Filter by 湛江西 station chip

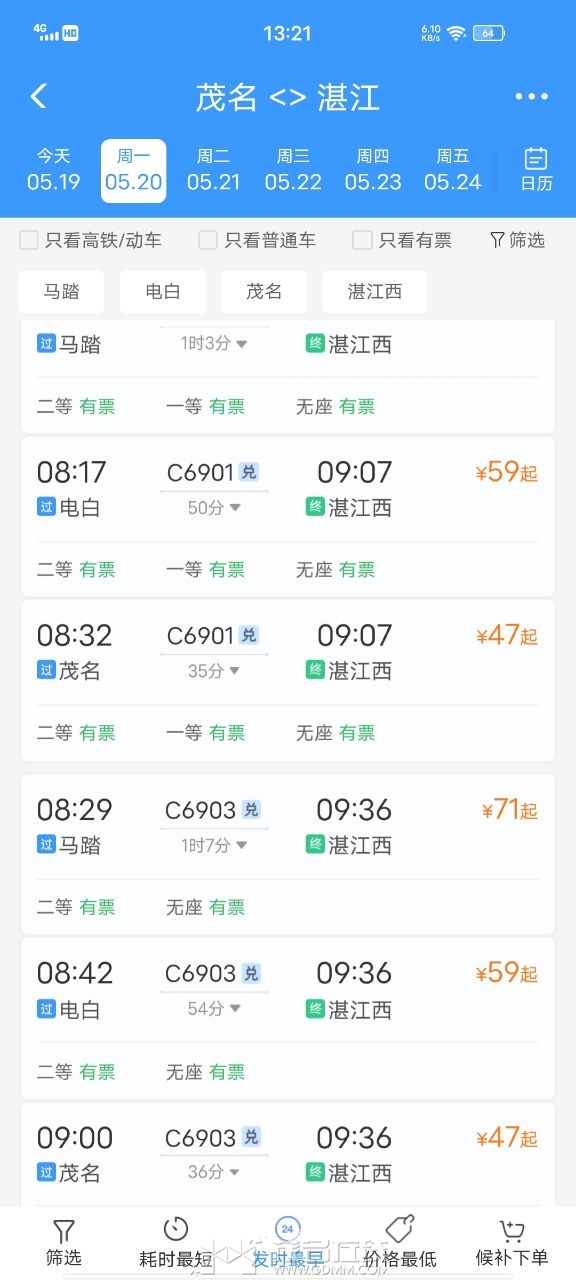[x=375, y=292]
